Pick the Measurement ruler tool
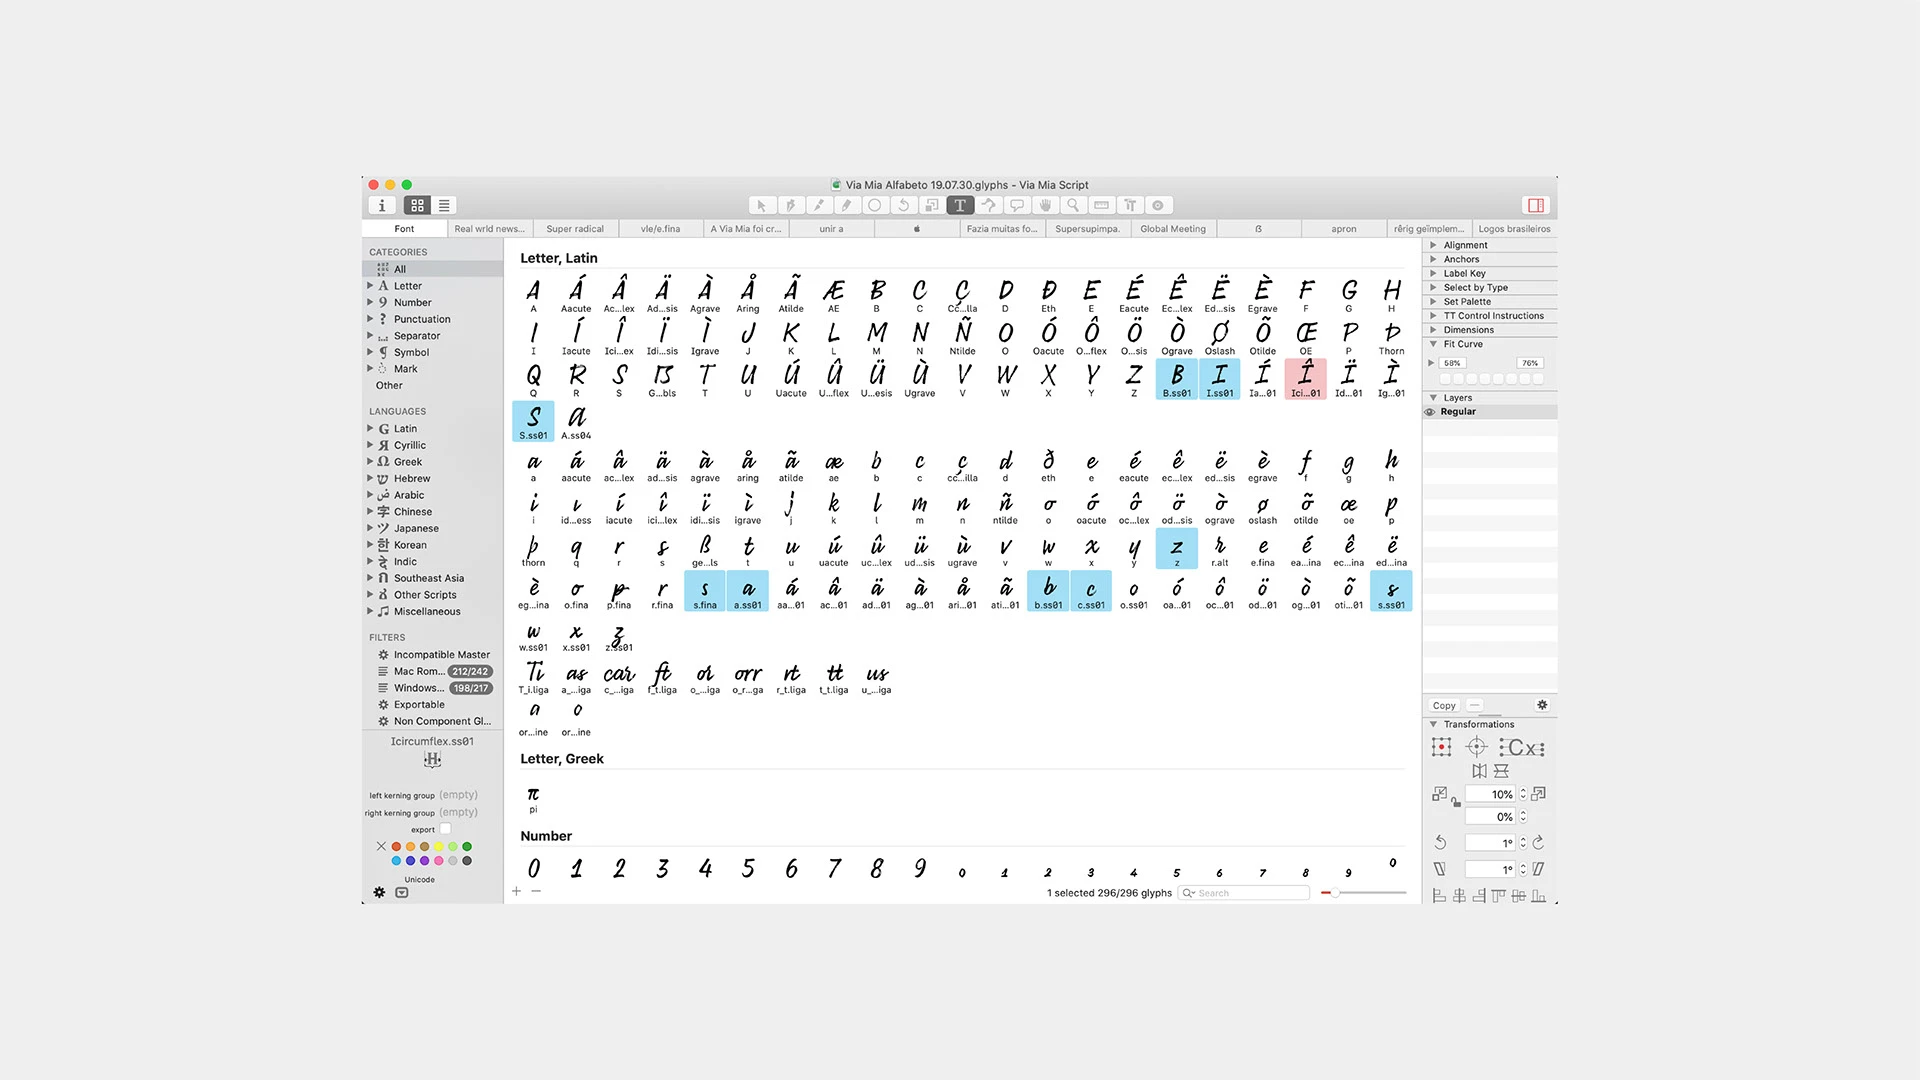Image resolution: width=1920 pixels, height=1080 pixels. (x=1101, y=205)
